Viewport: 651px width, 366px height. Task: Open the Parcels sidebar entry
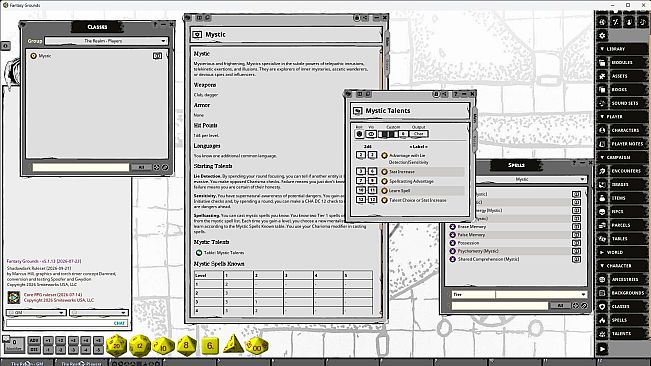(622, 225)
